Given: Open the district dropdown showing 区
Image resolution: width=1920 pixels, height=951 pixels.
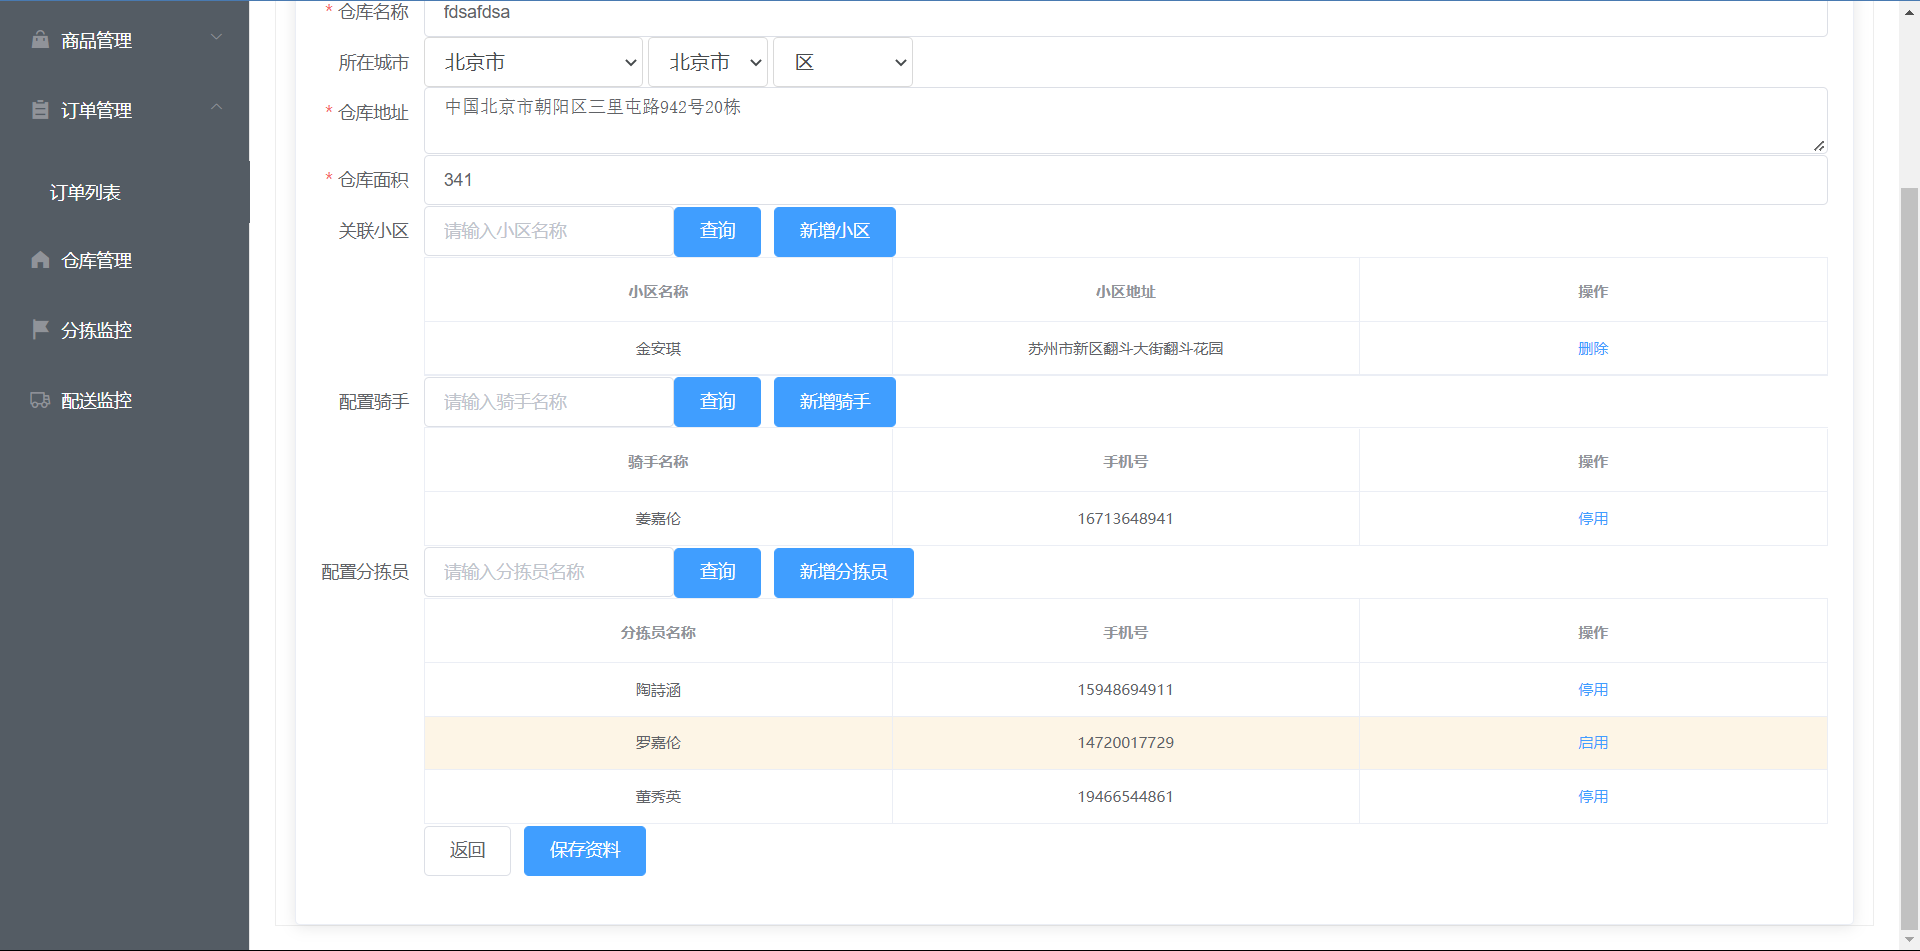Looking at the screenshot, I should 843,62.
